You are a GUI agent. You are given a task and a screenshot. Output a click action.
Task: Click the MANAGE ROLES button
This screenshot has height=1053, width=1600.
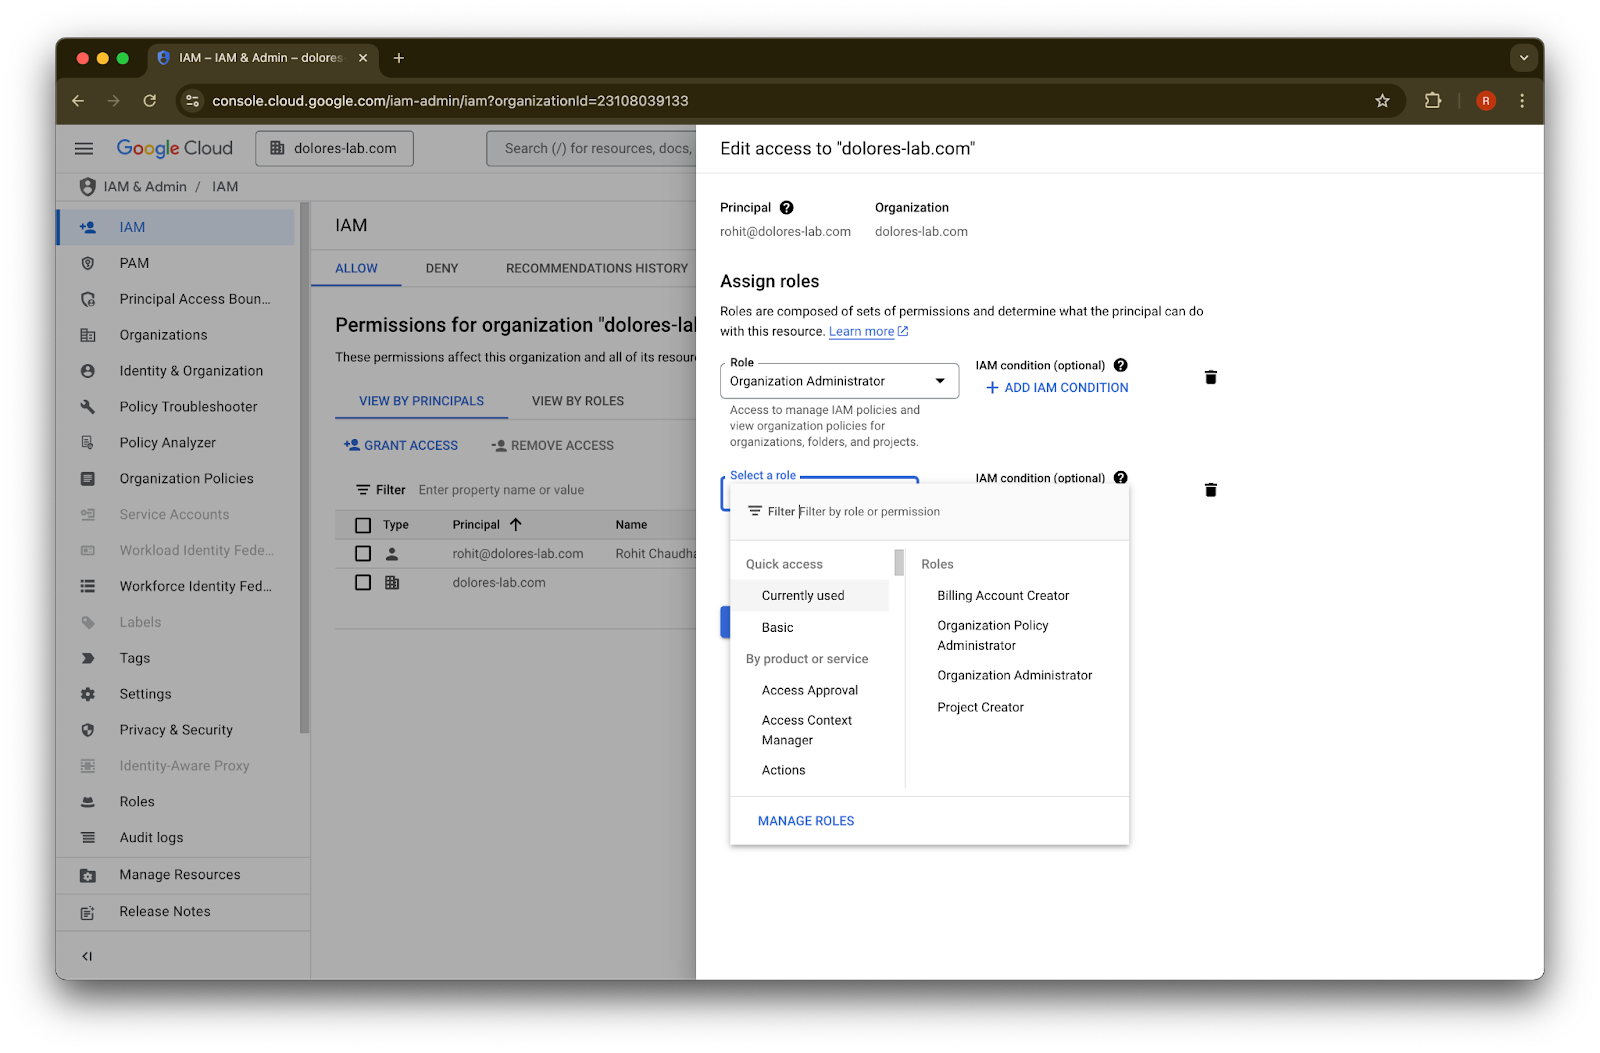click(806, 821)
